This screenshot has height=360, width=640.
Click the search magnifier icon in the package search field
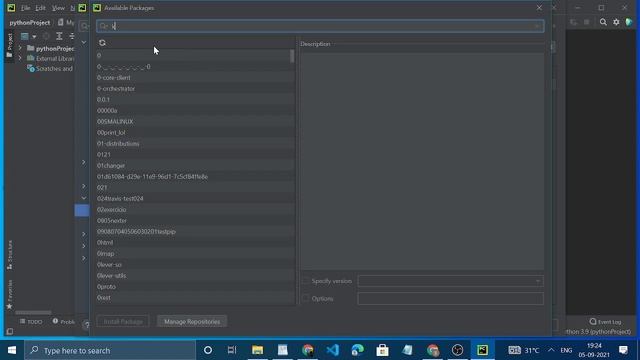click(x=103, y=26)
